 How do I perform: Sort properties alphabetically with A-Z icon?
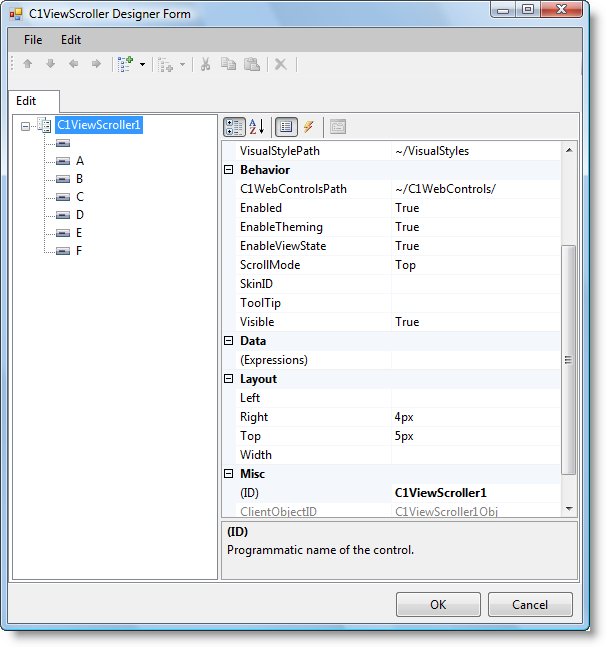point(256,127)
